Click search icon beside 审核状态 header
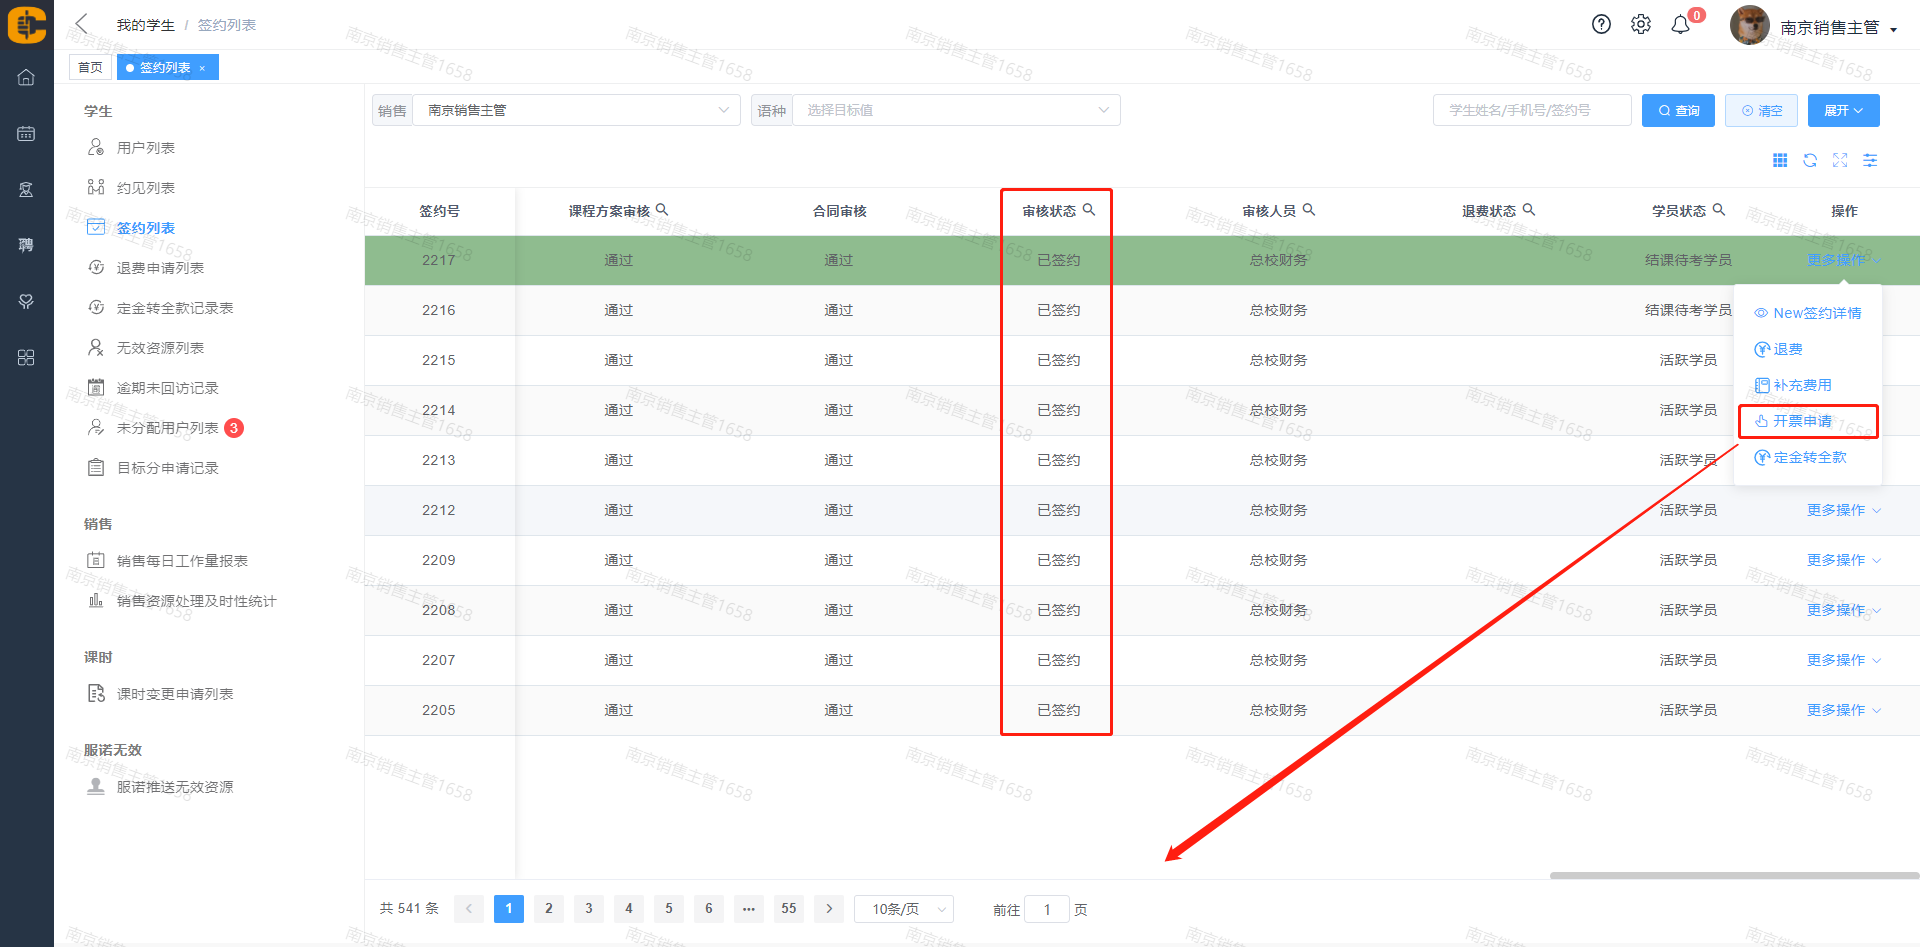The image size is (1920, 947). (x=1089, y=210)
